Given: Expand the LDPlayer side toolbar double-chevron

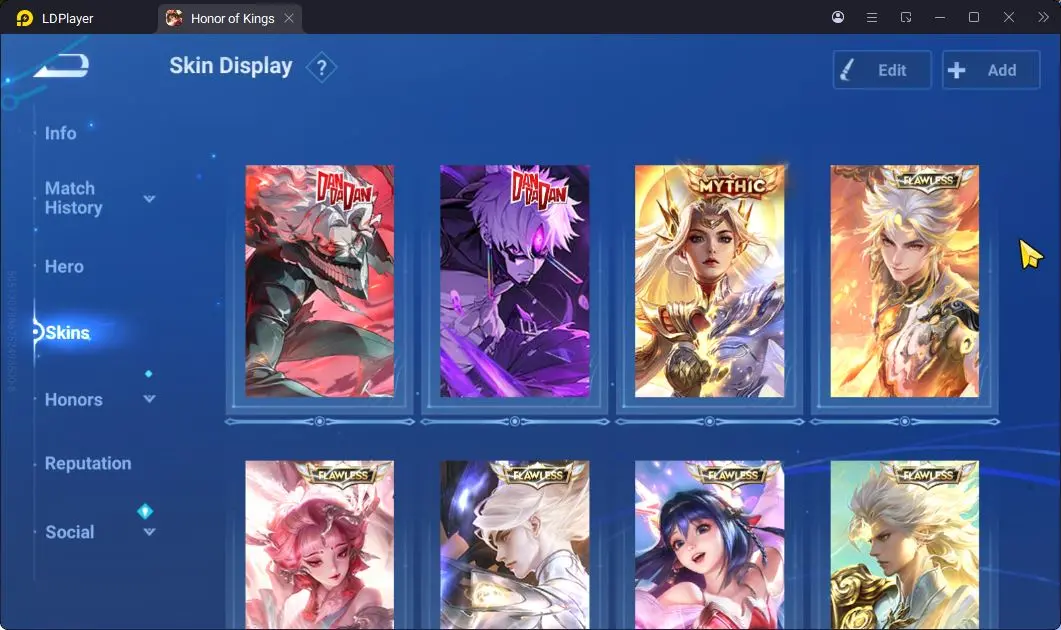Looking at the screenshot, I should tap(1043, 18).
